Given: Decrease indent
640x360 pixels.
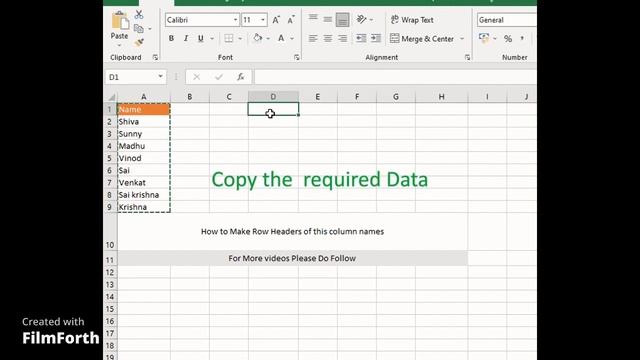Looking at the screenshot, I should (361, 38).
